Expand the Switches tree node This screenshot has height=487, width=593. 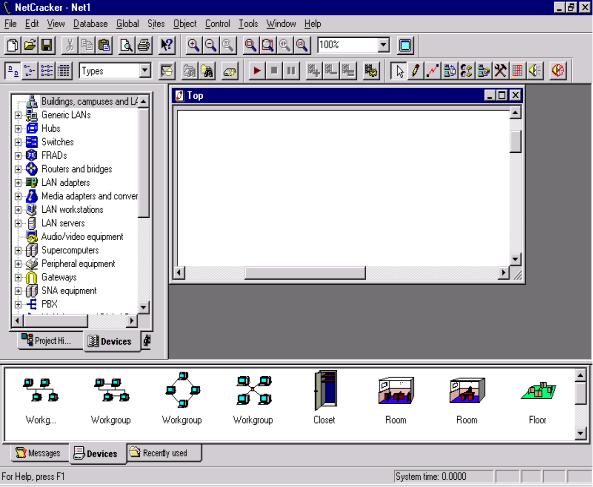click(x=18, y=142)
